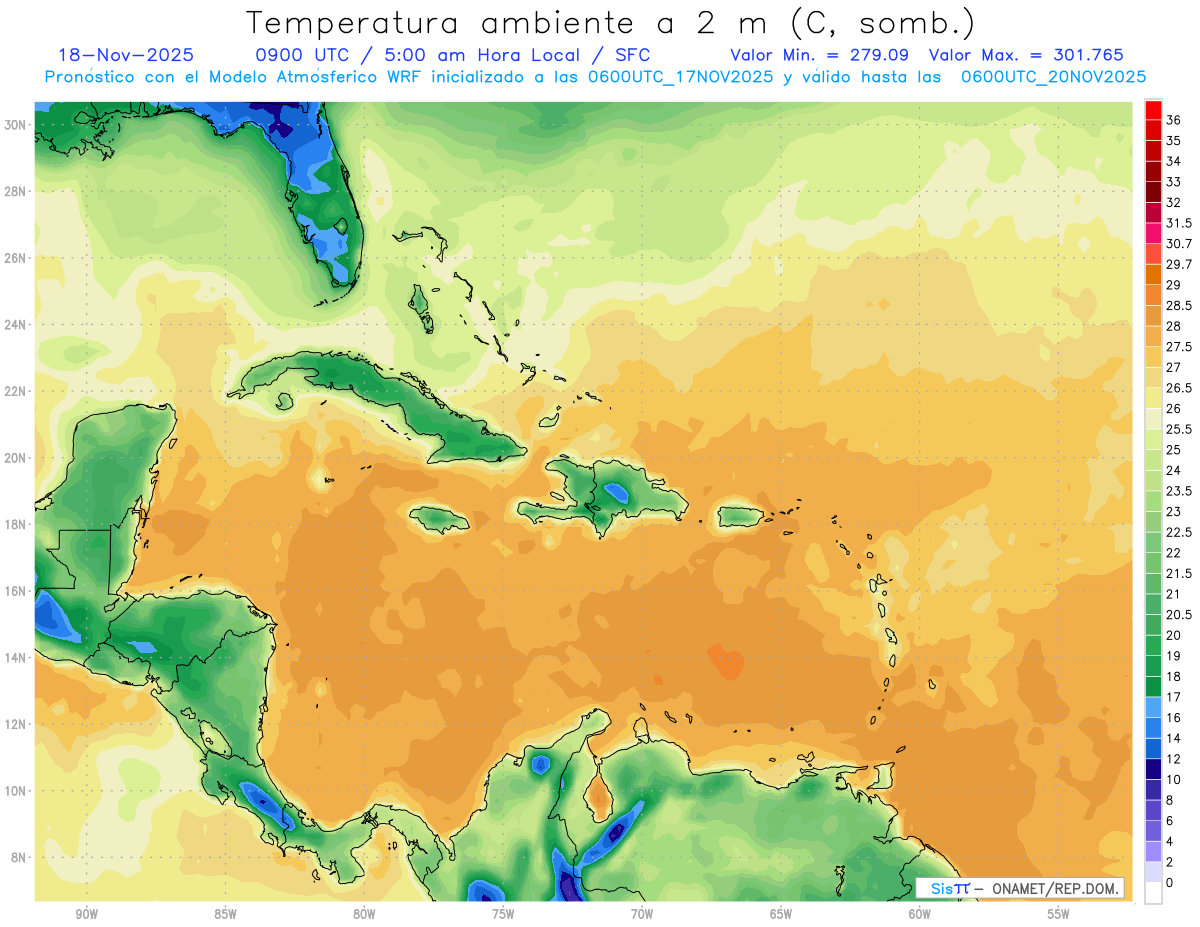Image resolution: width=1200 pixels, height=927 pixels.
Task: Click the "0600UTC_17NOV2025" initialization time
Action: (x=681, y=77)
